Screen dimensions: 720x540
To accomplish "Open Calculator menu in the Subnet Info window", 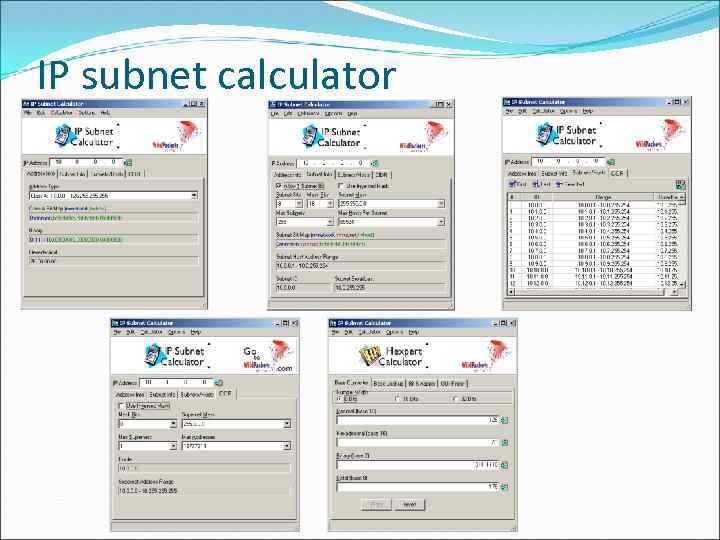I will [309, 113].
